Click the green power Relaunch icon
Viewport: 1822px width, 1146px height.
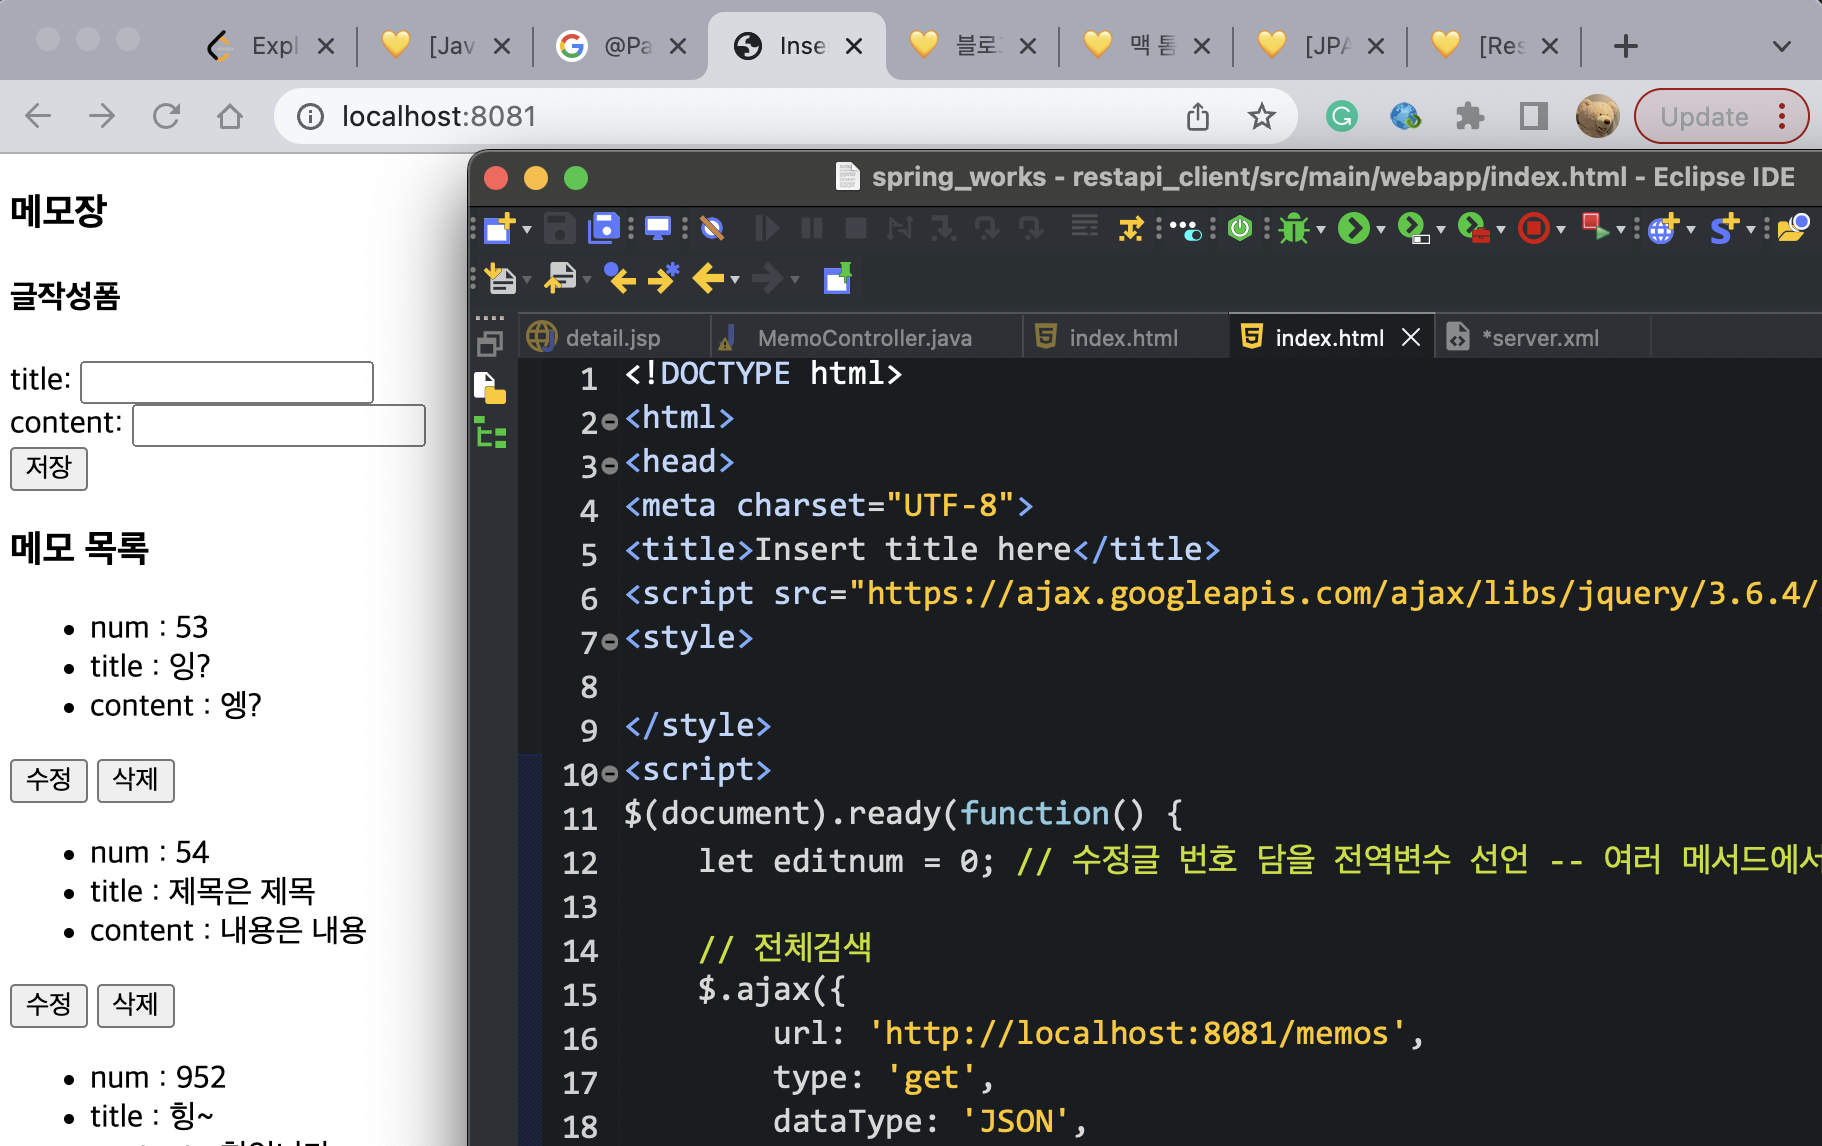click(1240, 229)
